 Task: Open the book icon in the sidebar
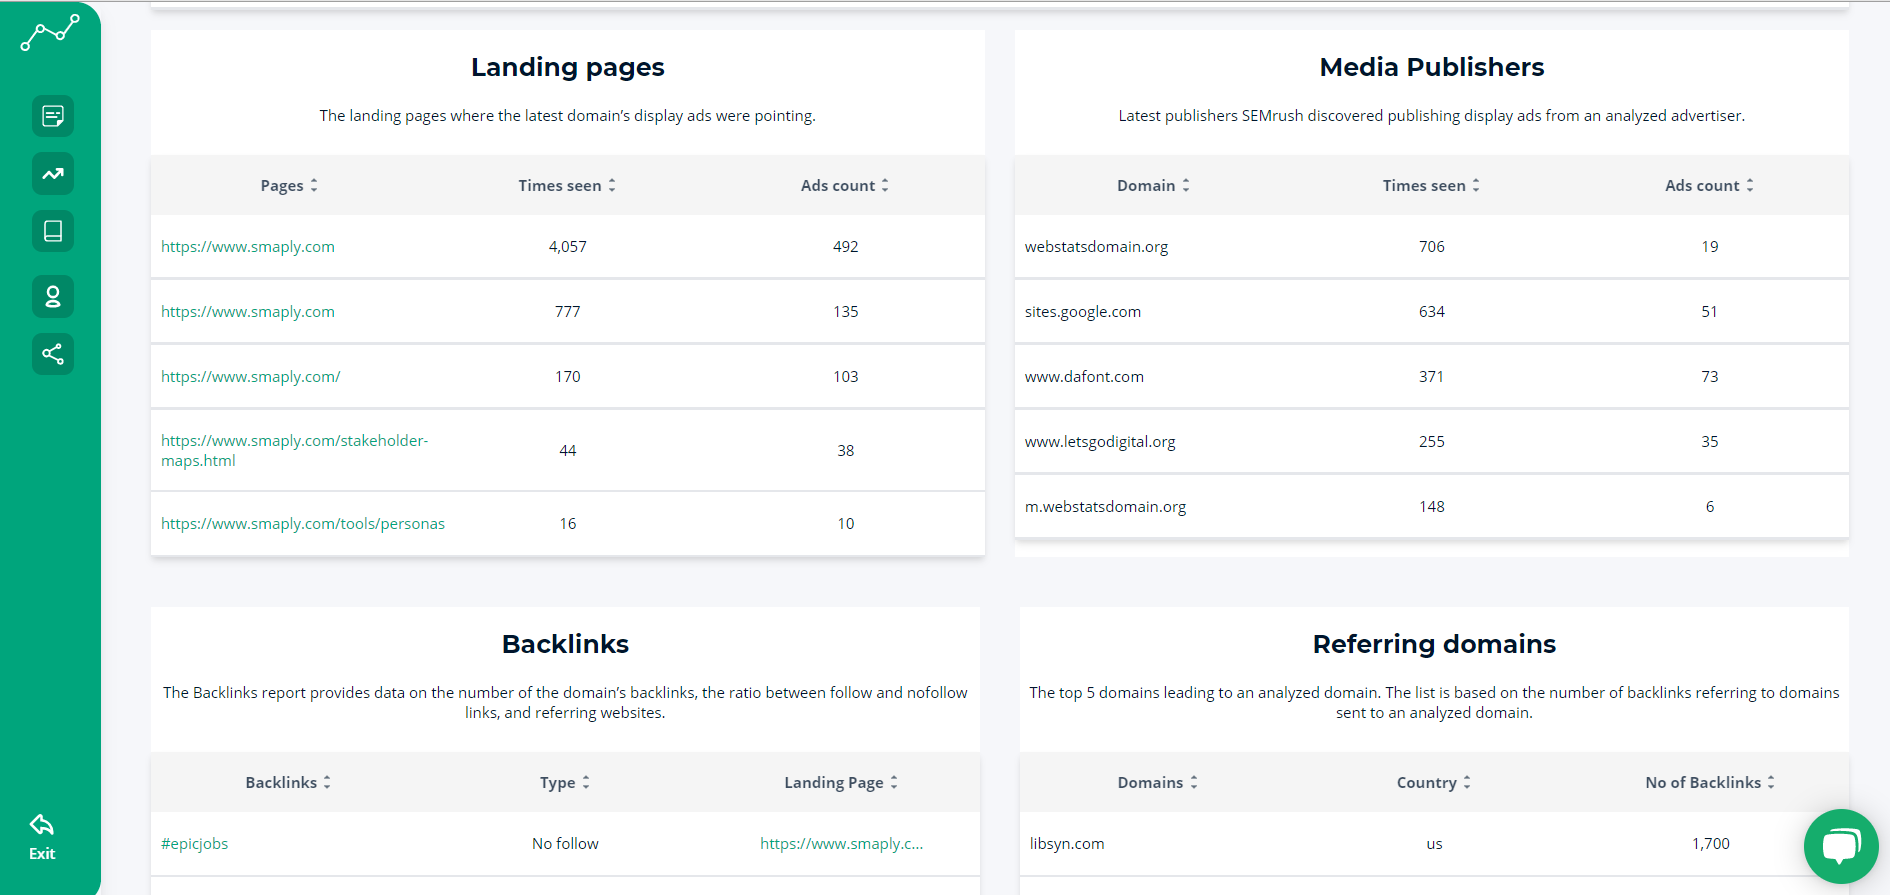[53, 231]
